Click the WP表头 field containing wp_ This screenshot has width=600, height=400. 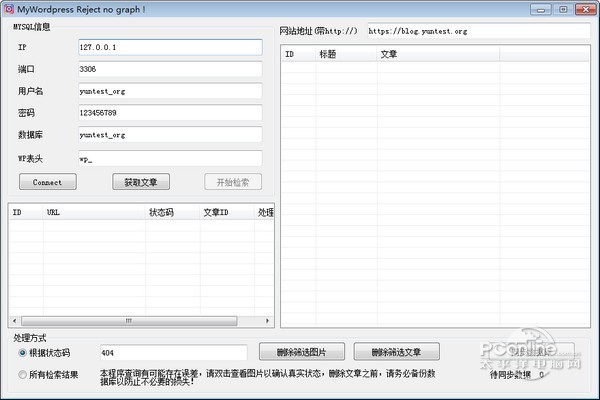pyautogui.click(x=170, y=158)
